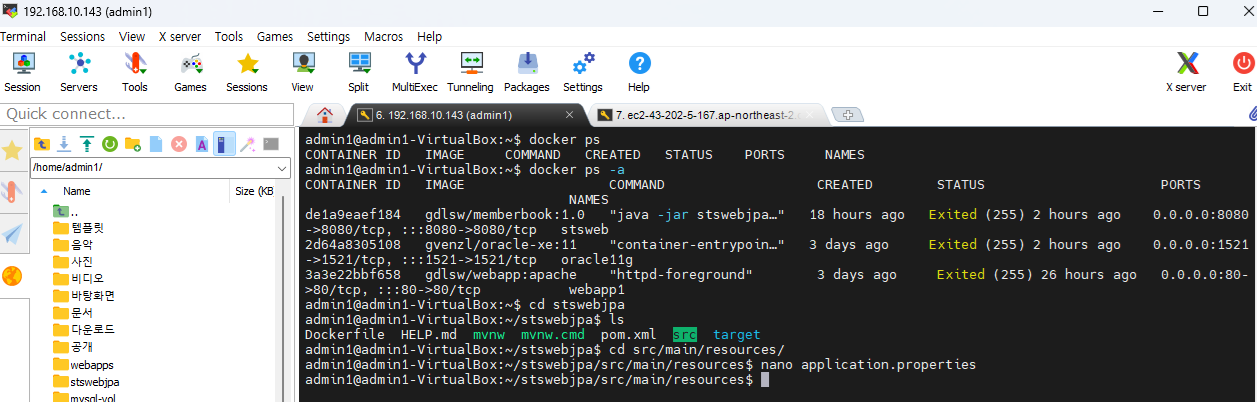Click the purple A text icon in SFTP toolbar
The height and width of the screenshot is (402, 1257).
point(201,144)
